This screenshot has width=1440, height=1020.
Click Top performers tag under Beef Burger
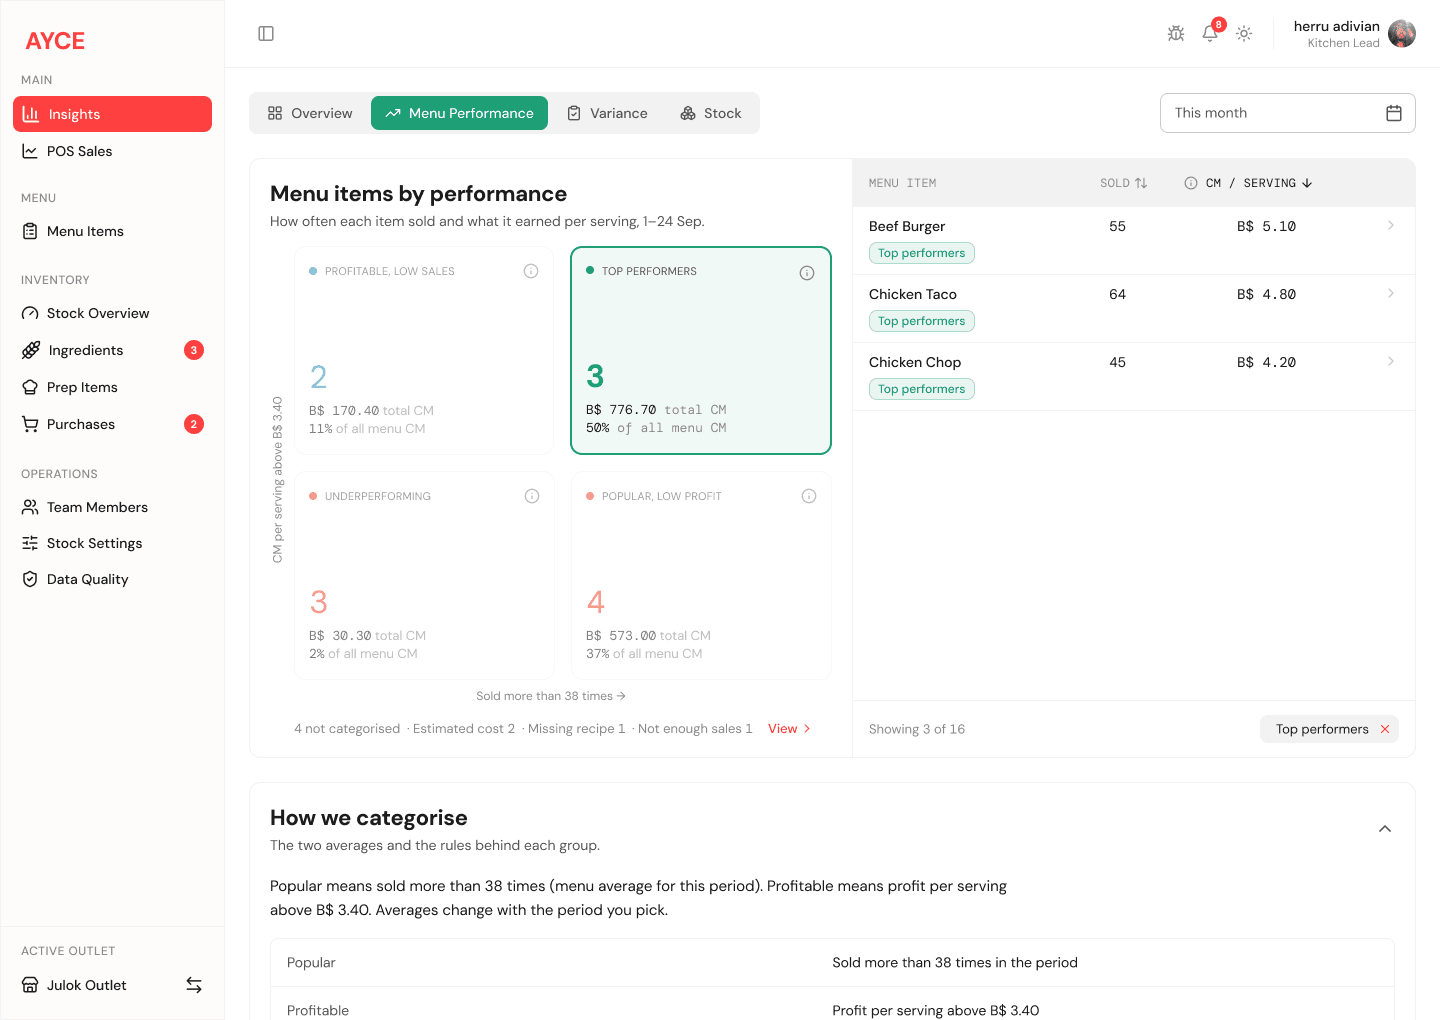point(922,253)
